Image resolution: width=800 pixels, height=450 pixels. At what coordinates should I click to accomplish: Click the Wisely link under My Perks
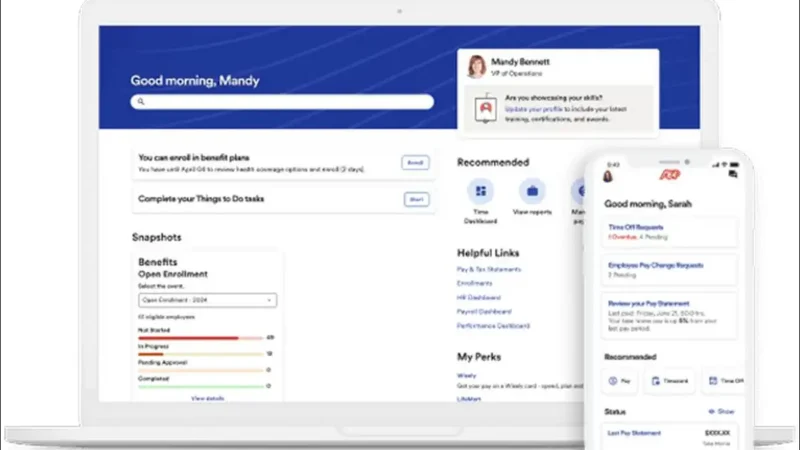[x=466, y=376]
